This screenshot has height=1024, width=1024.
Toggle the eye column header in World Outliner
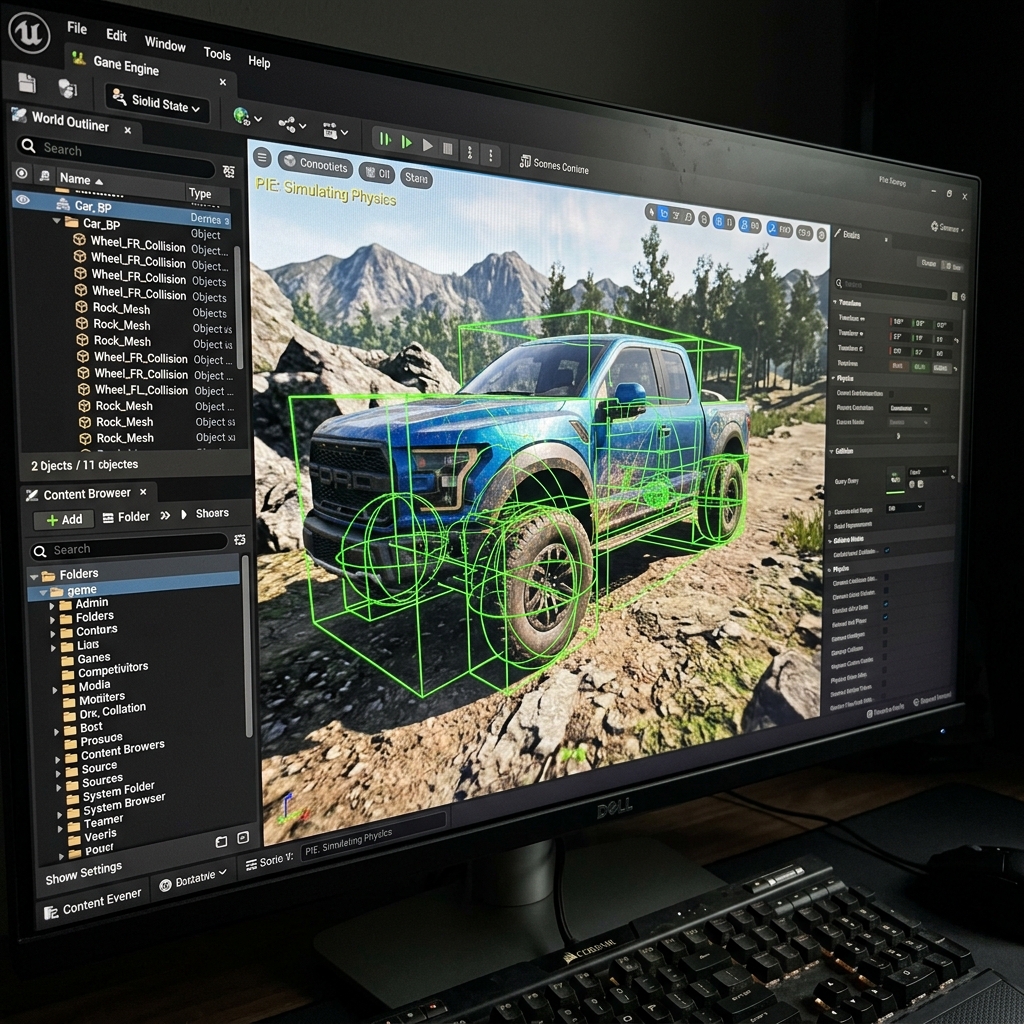point(22,173)
